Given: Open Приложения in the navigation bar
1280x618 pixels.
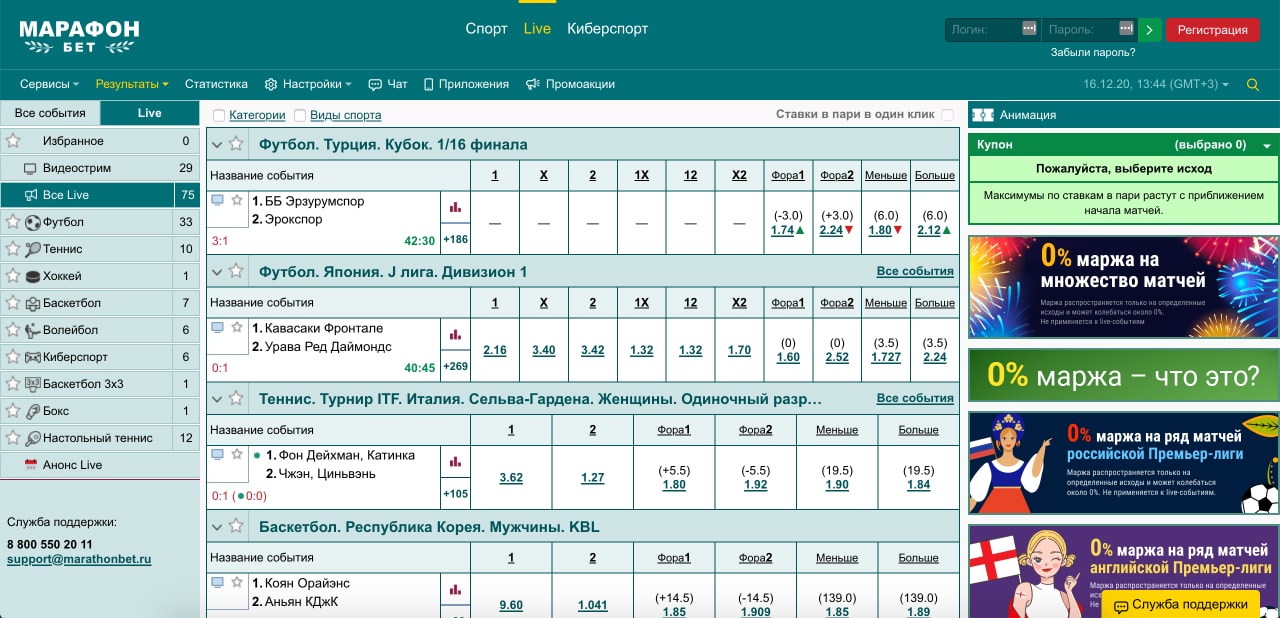Looking at the screenshot, I should [x=466, y=85].
